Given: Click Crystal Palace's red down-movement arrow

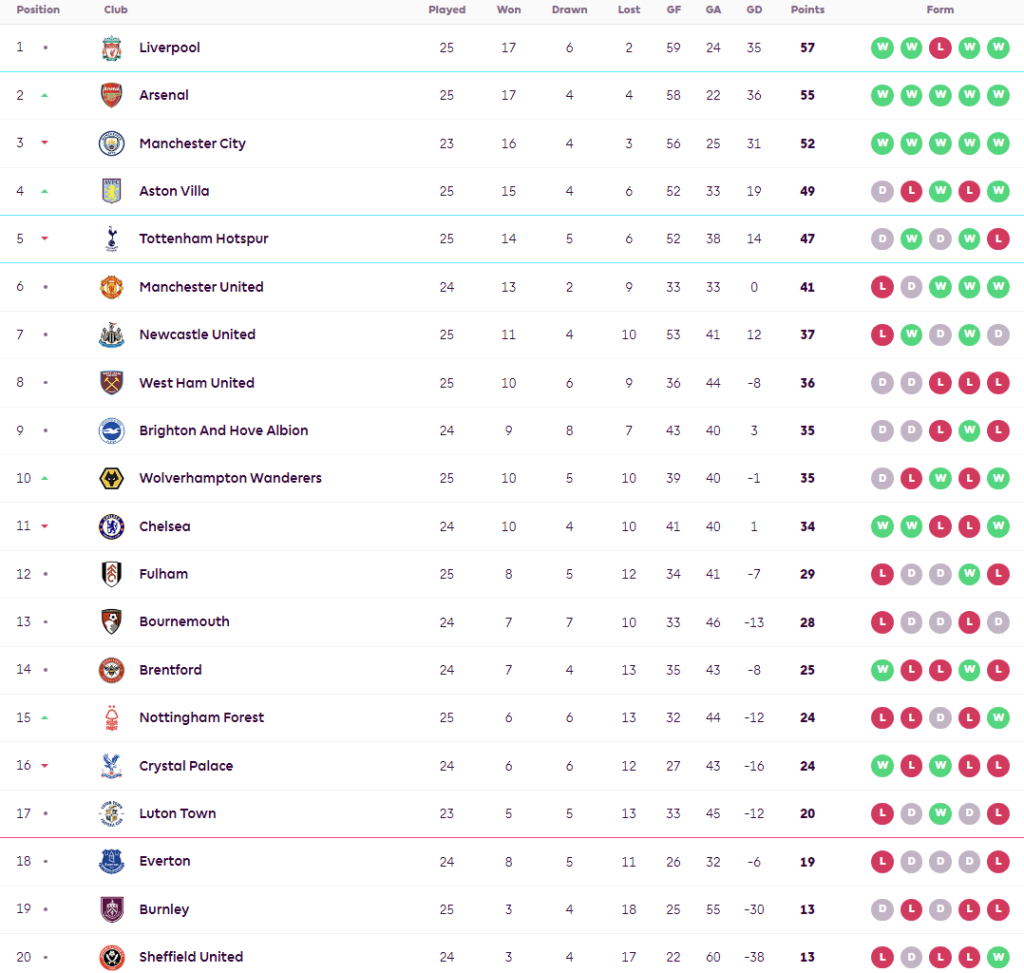Looking at the screenshot, I should coord(44,766).
